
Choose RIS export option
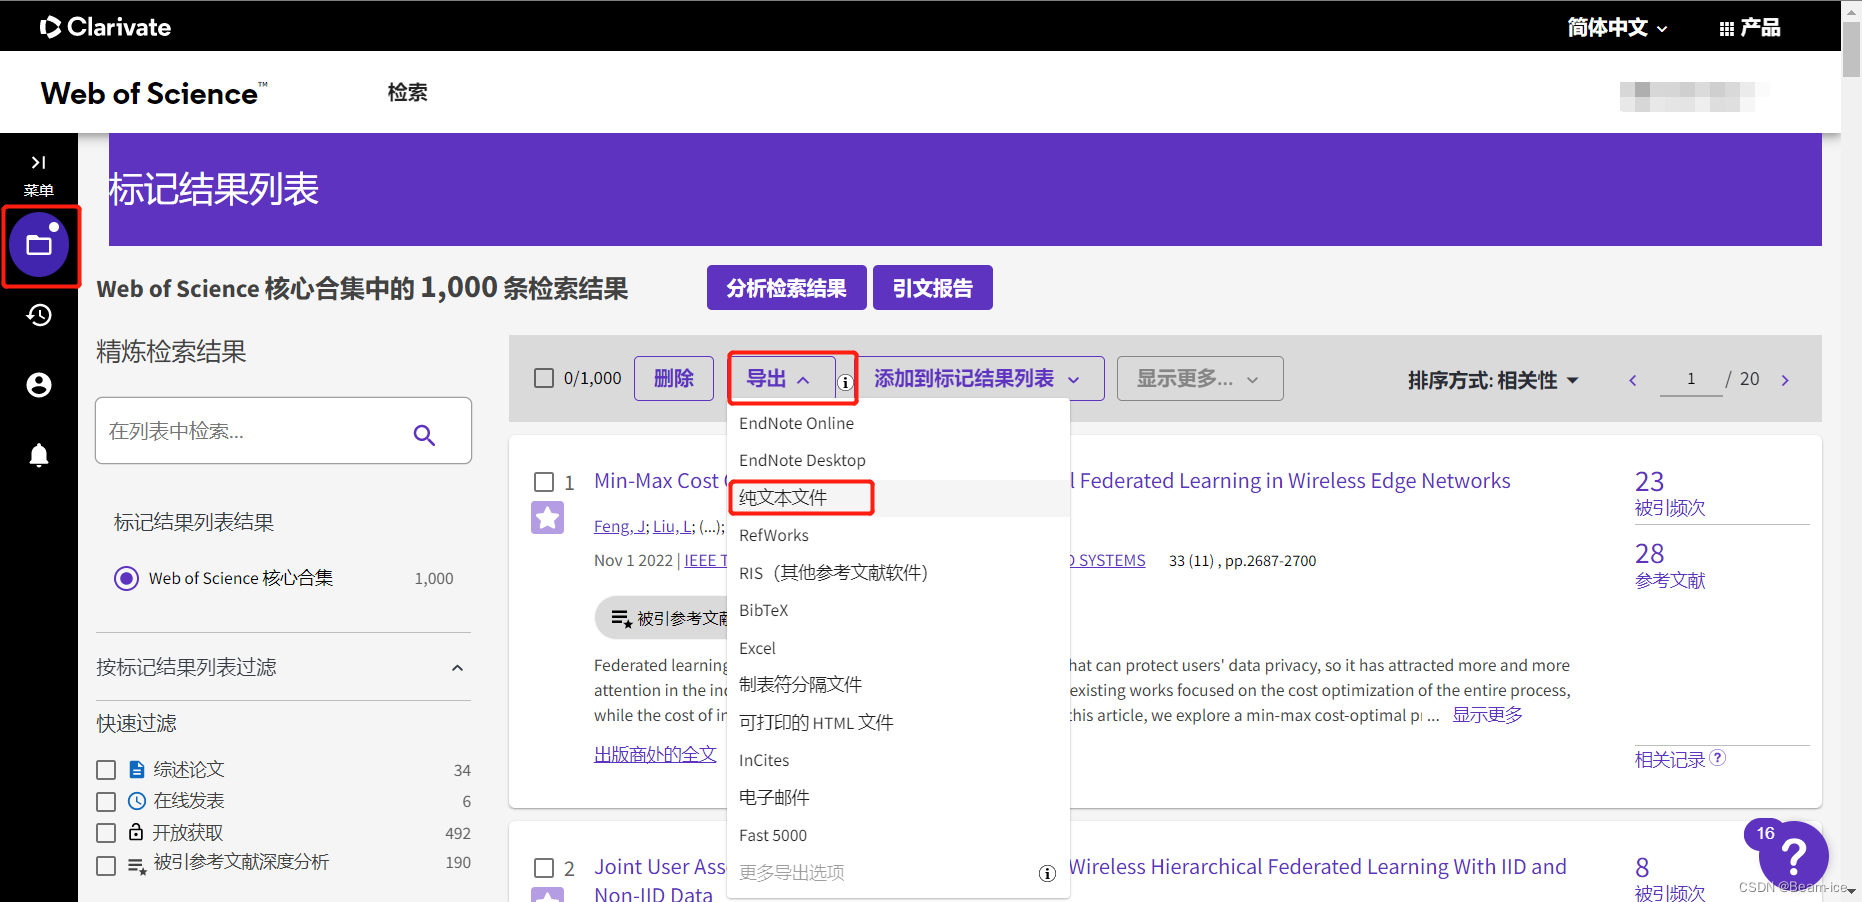pyautogui.click(x=898, y=573)
